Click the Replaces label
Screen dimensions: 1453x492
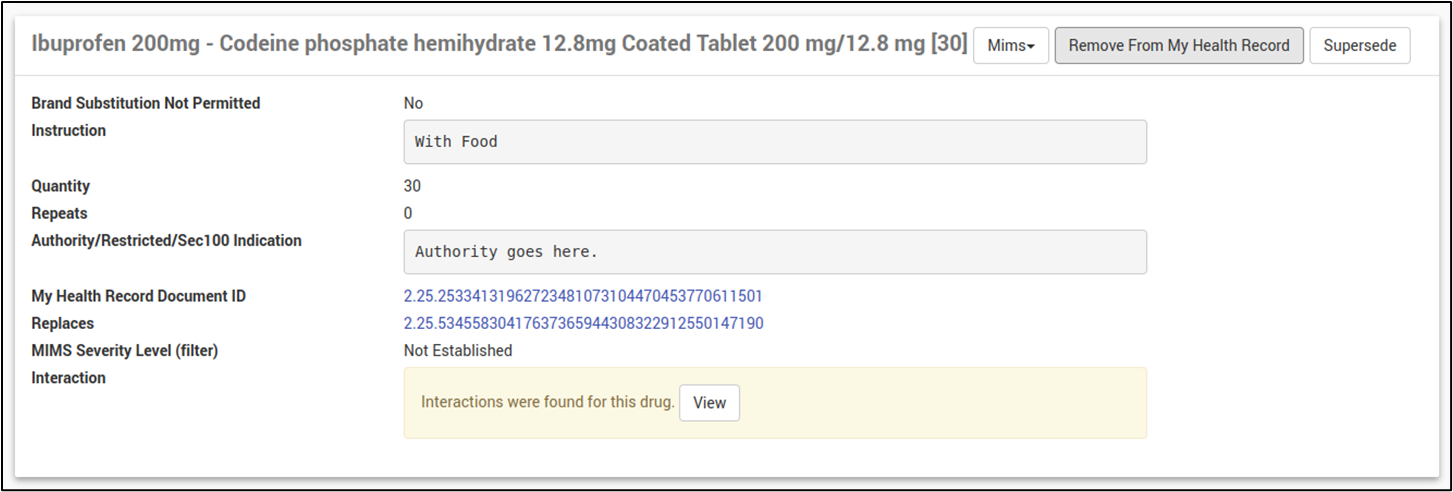click(63, 323)
